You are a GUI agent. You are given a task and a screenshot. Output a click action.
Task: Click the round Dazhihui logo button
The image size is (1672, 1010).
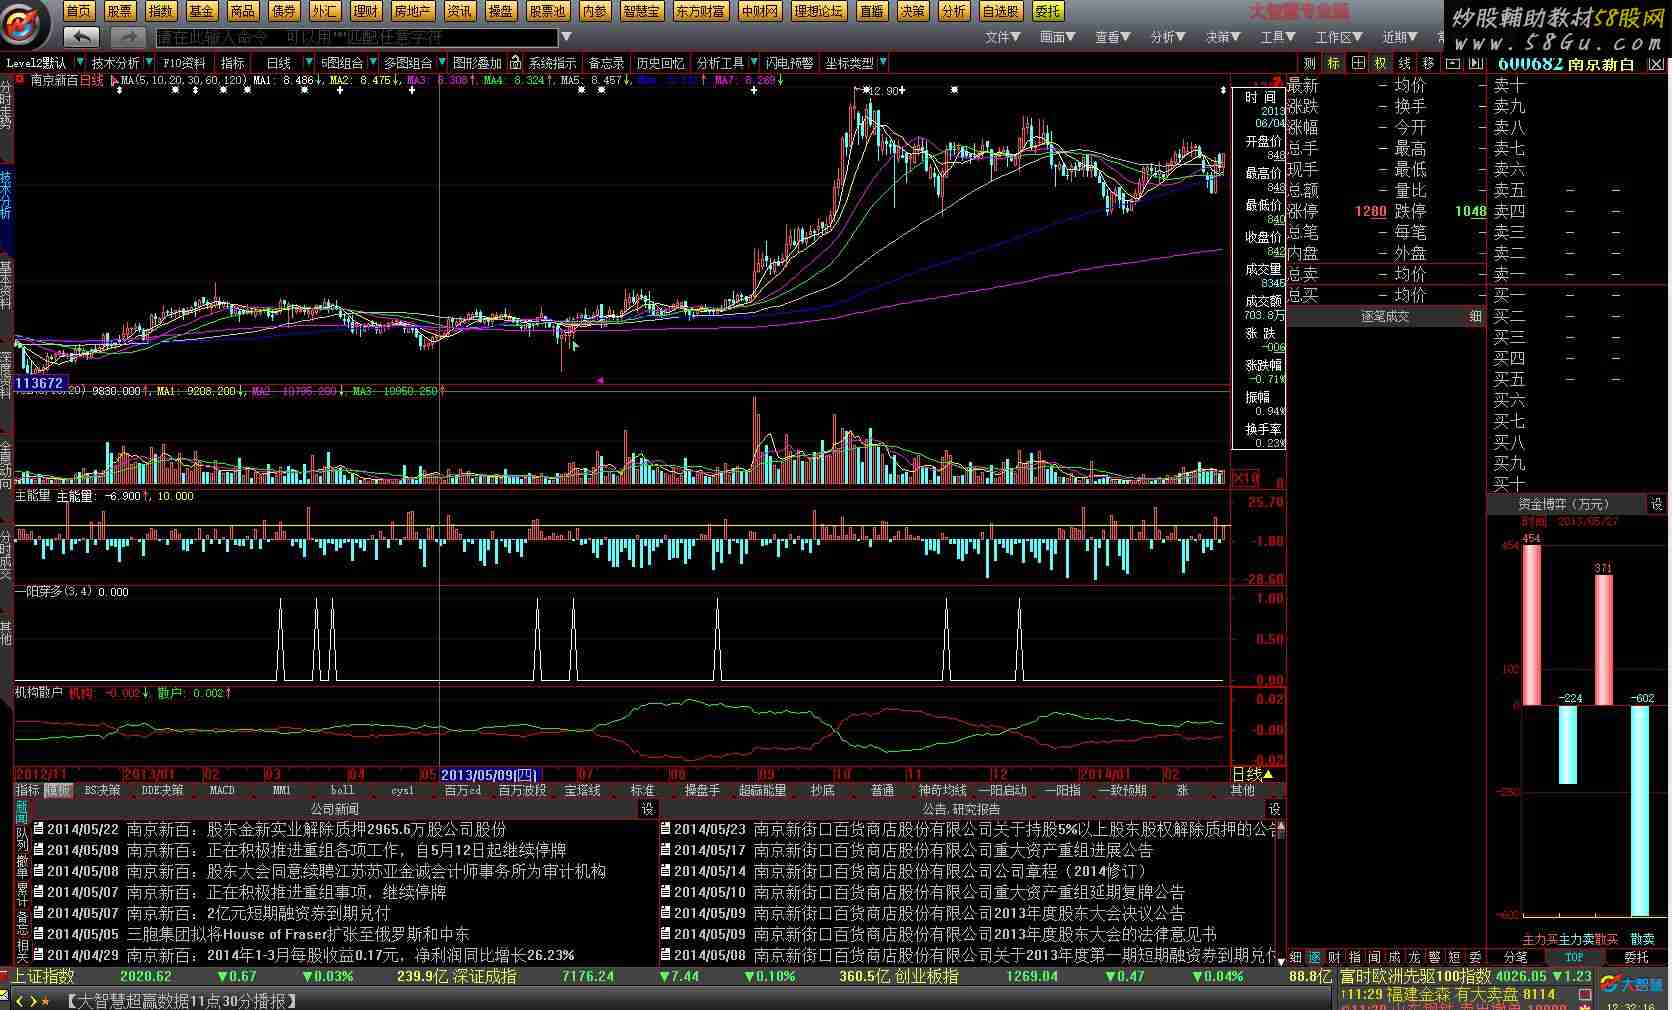coord(24,24)
